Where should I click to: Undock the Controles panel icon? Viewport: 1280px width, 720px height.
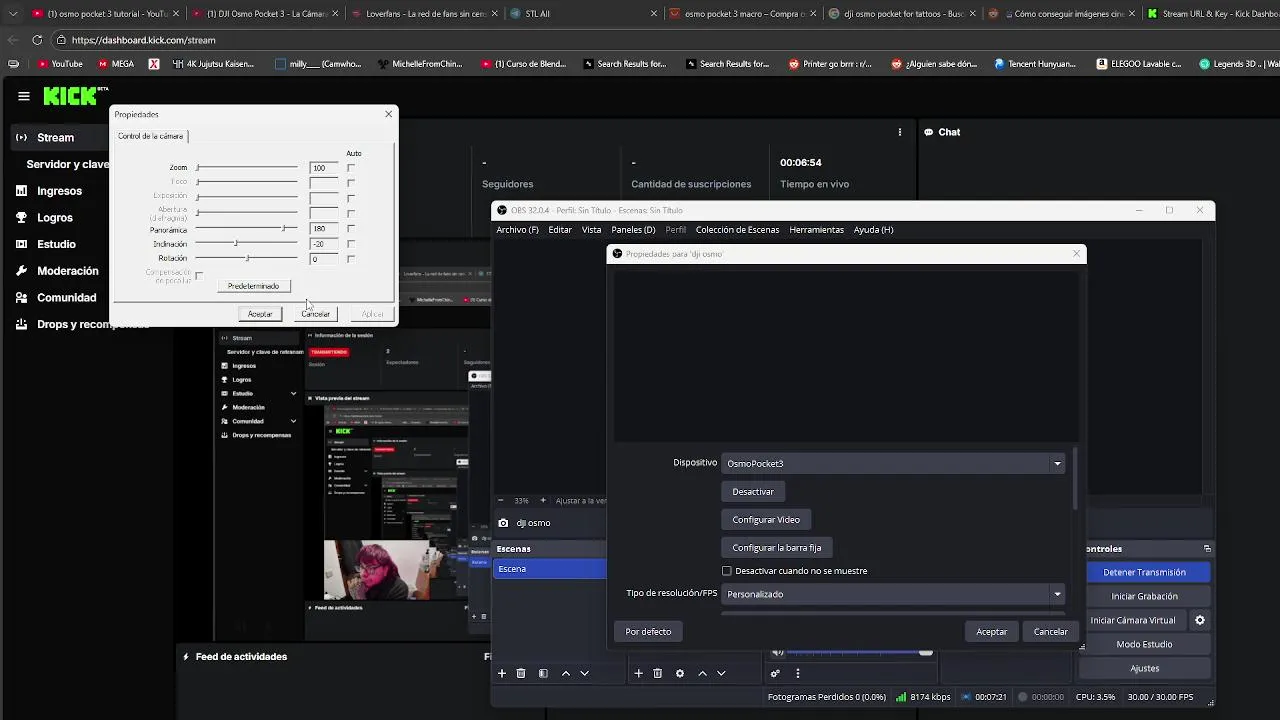[x=1207, y=549]
